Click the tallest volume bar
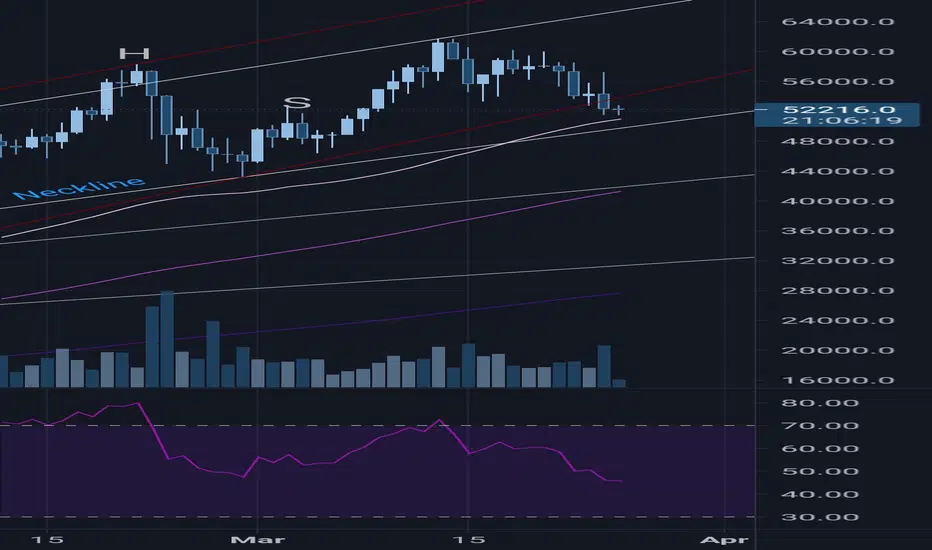This screenshot has height=550, width=932. tap(167, 339)
